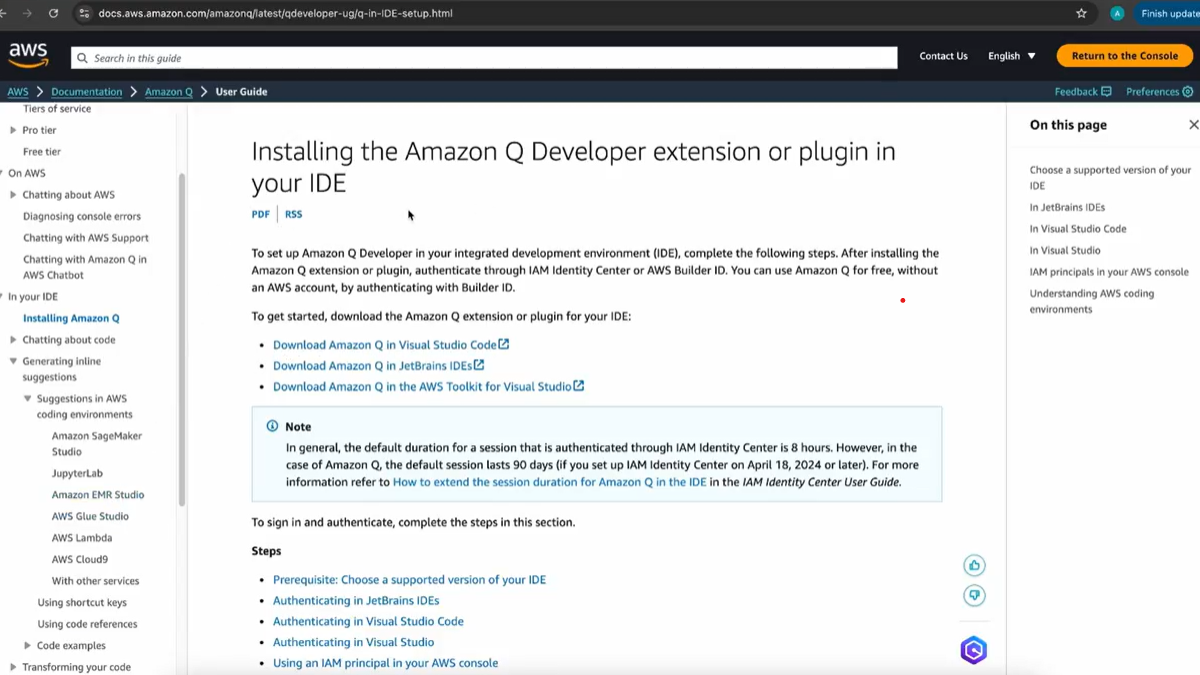Open the purple Amazon Q chat icon
1200x675 pixels.
coord(973,650)
